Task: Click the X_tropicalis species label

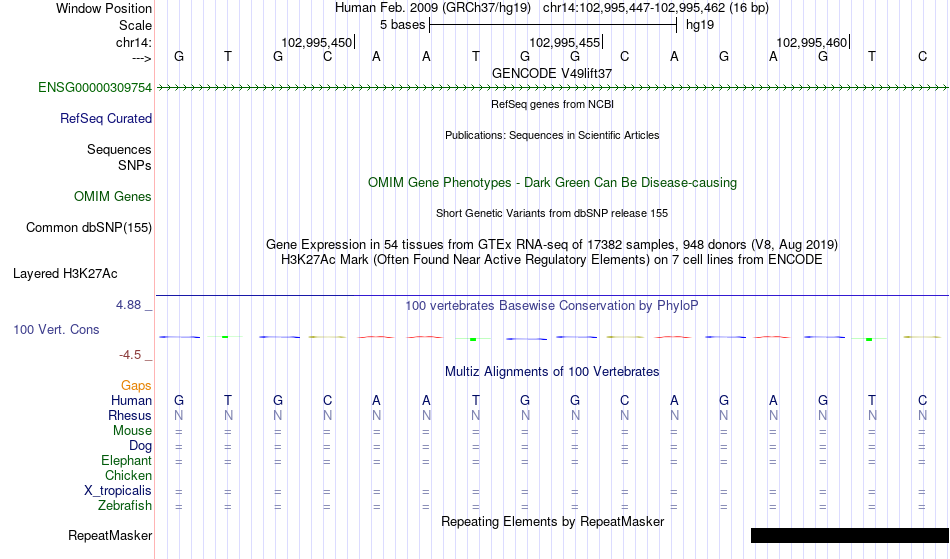Action: (118, 491)
